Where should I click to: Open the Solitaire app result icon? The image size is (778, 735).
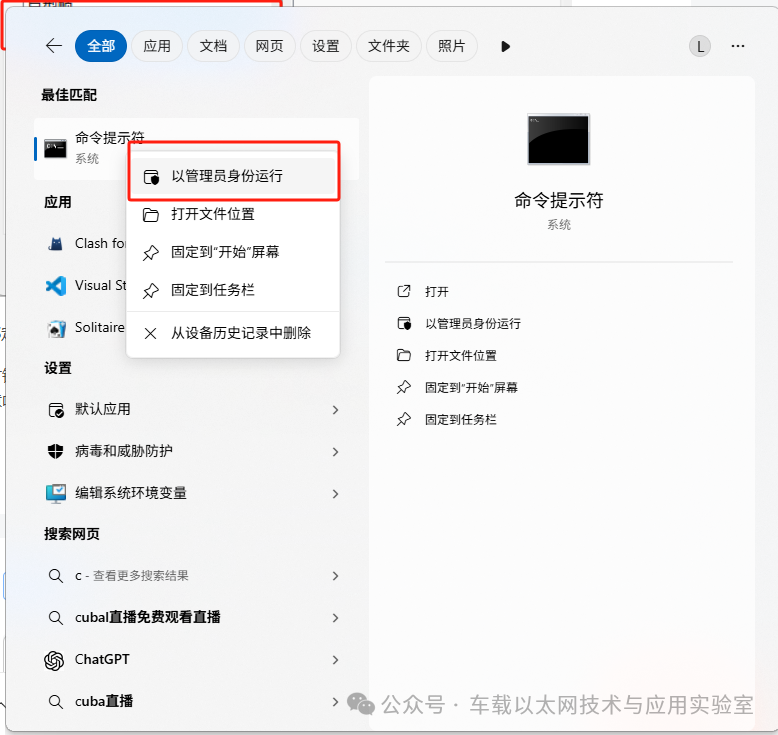tap(56, 328)
